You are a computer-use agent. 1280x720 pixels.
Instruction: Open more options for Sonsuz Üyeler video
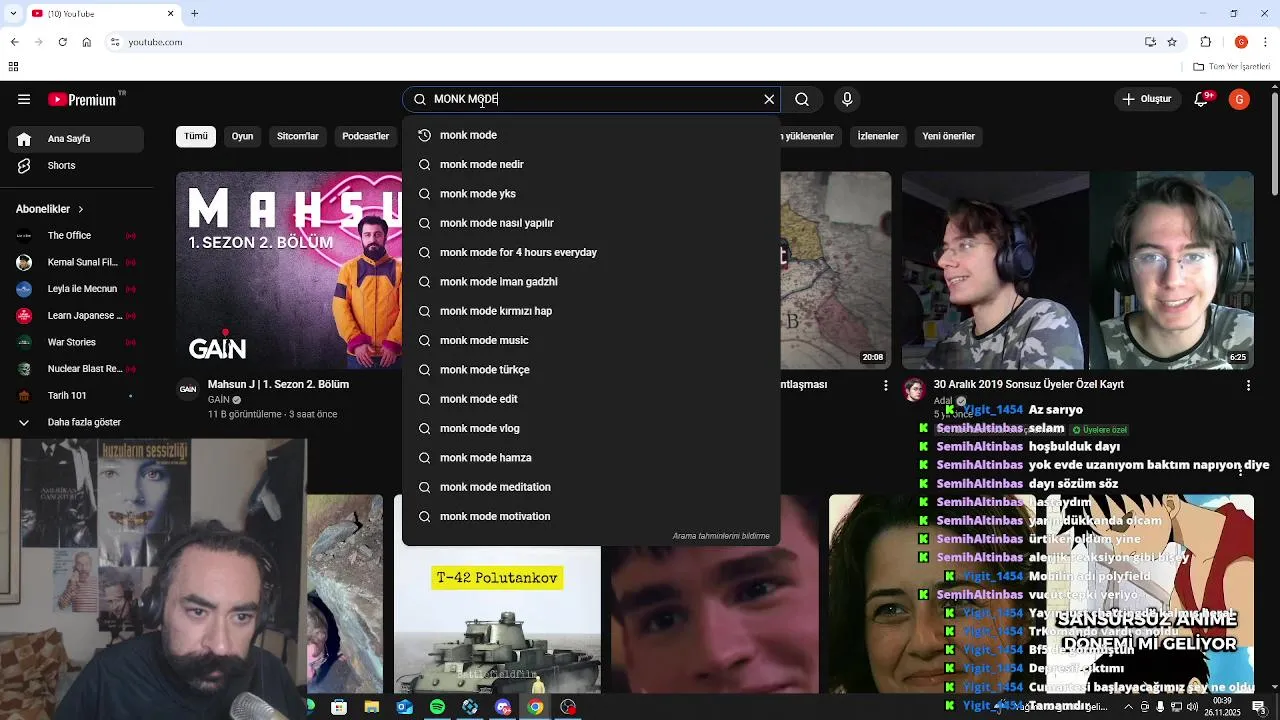(x=1248, y=385)
